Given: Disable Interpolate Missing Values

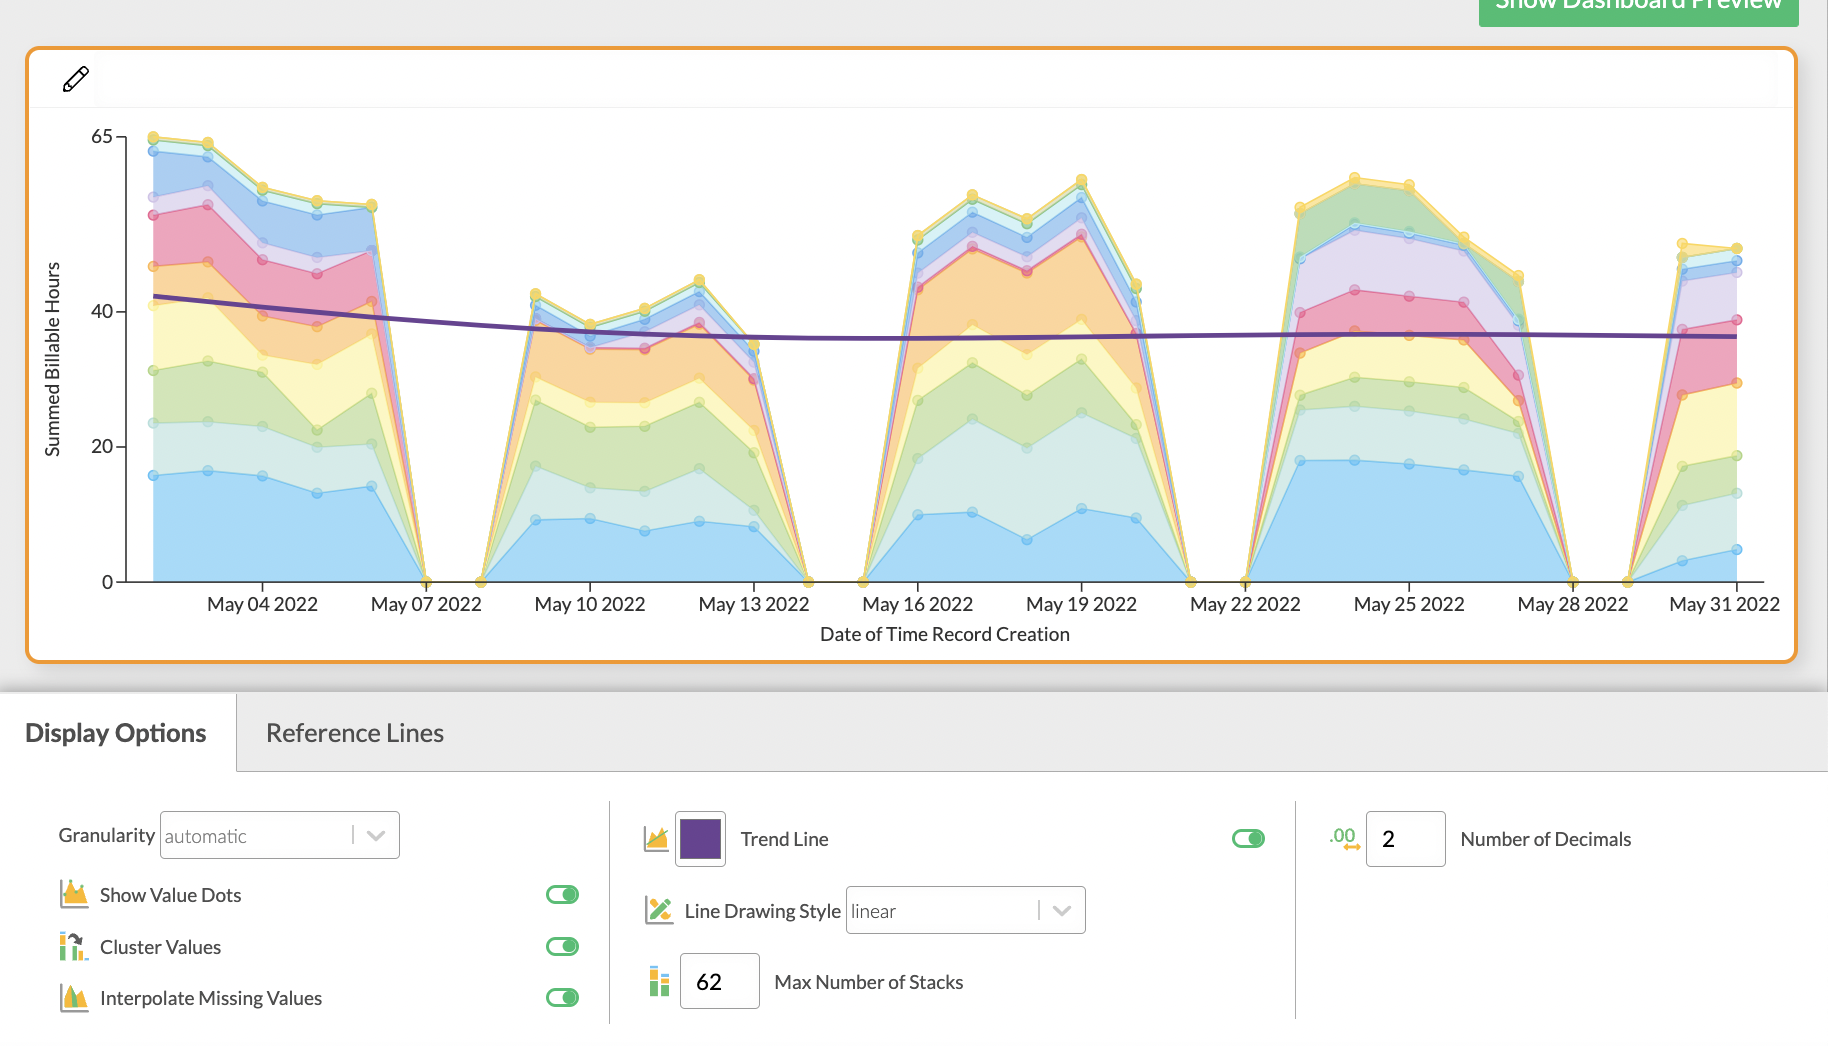Looking at the screenshot, I should [561, 997].
